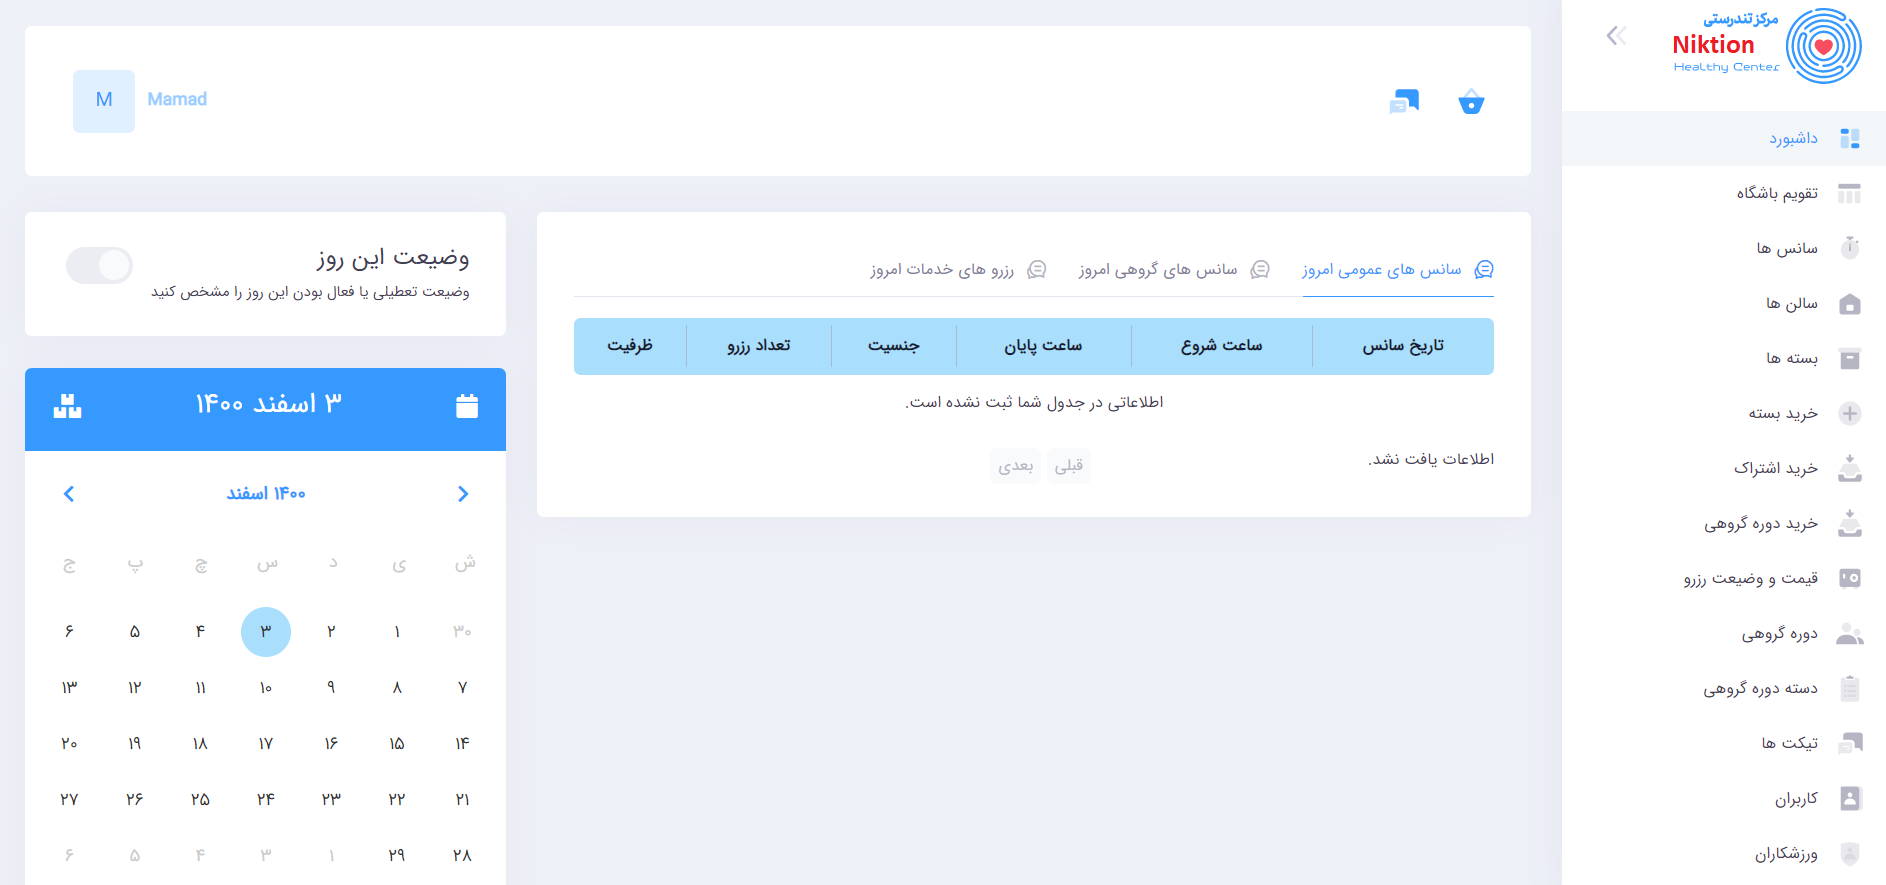Open داشبورد menu item

pyautogui.click(x=1724, y=138)
